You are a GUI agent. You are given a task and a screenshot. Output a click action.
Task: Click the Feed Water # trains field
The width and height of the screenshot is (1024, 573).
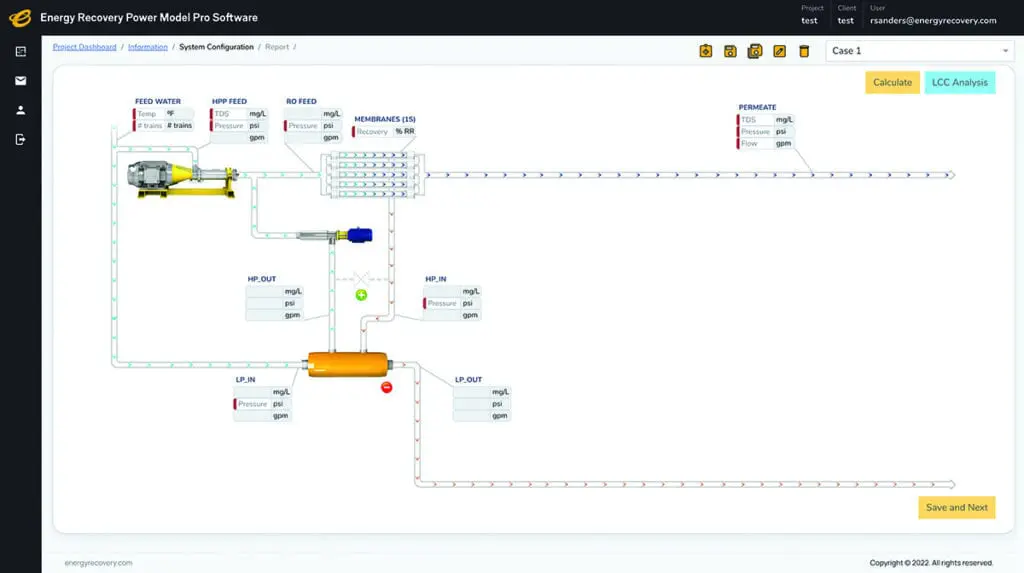click(163, 125)
